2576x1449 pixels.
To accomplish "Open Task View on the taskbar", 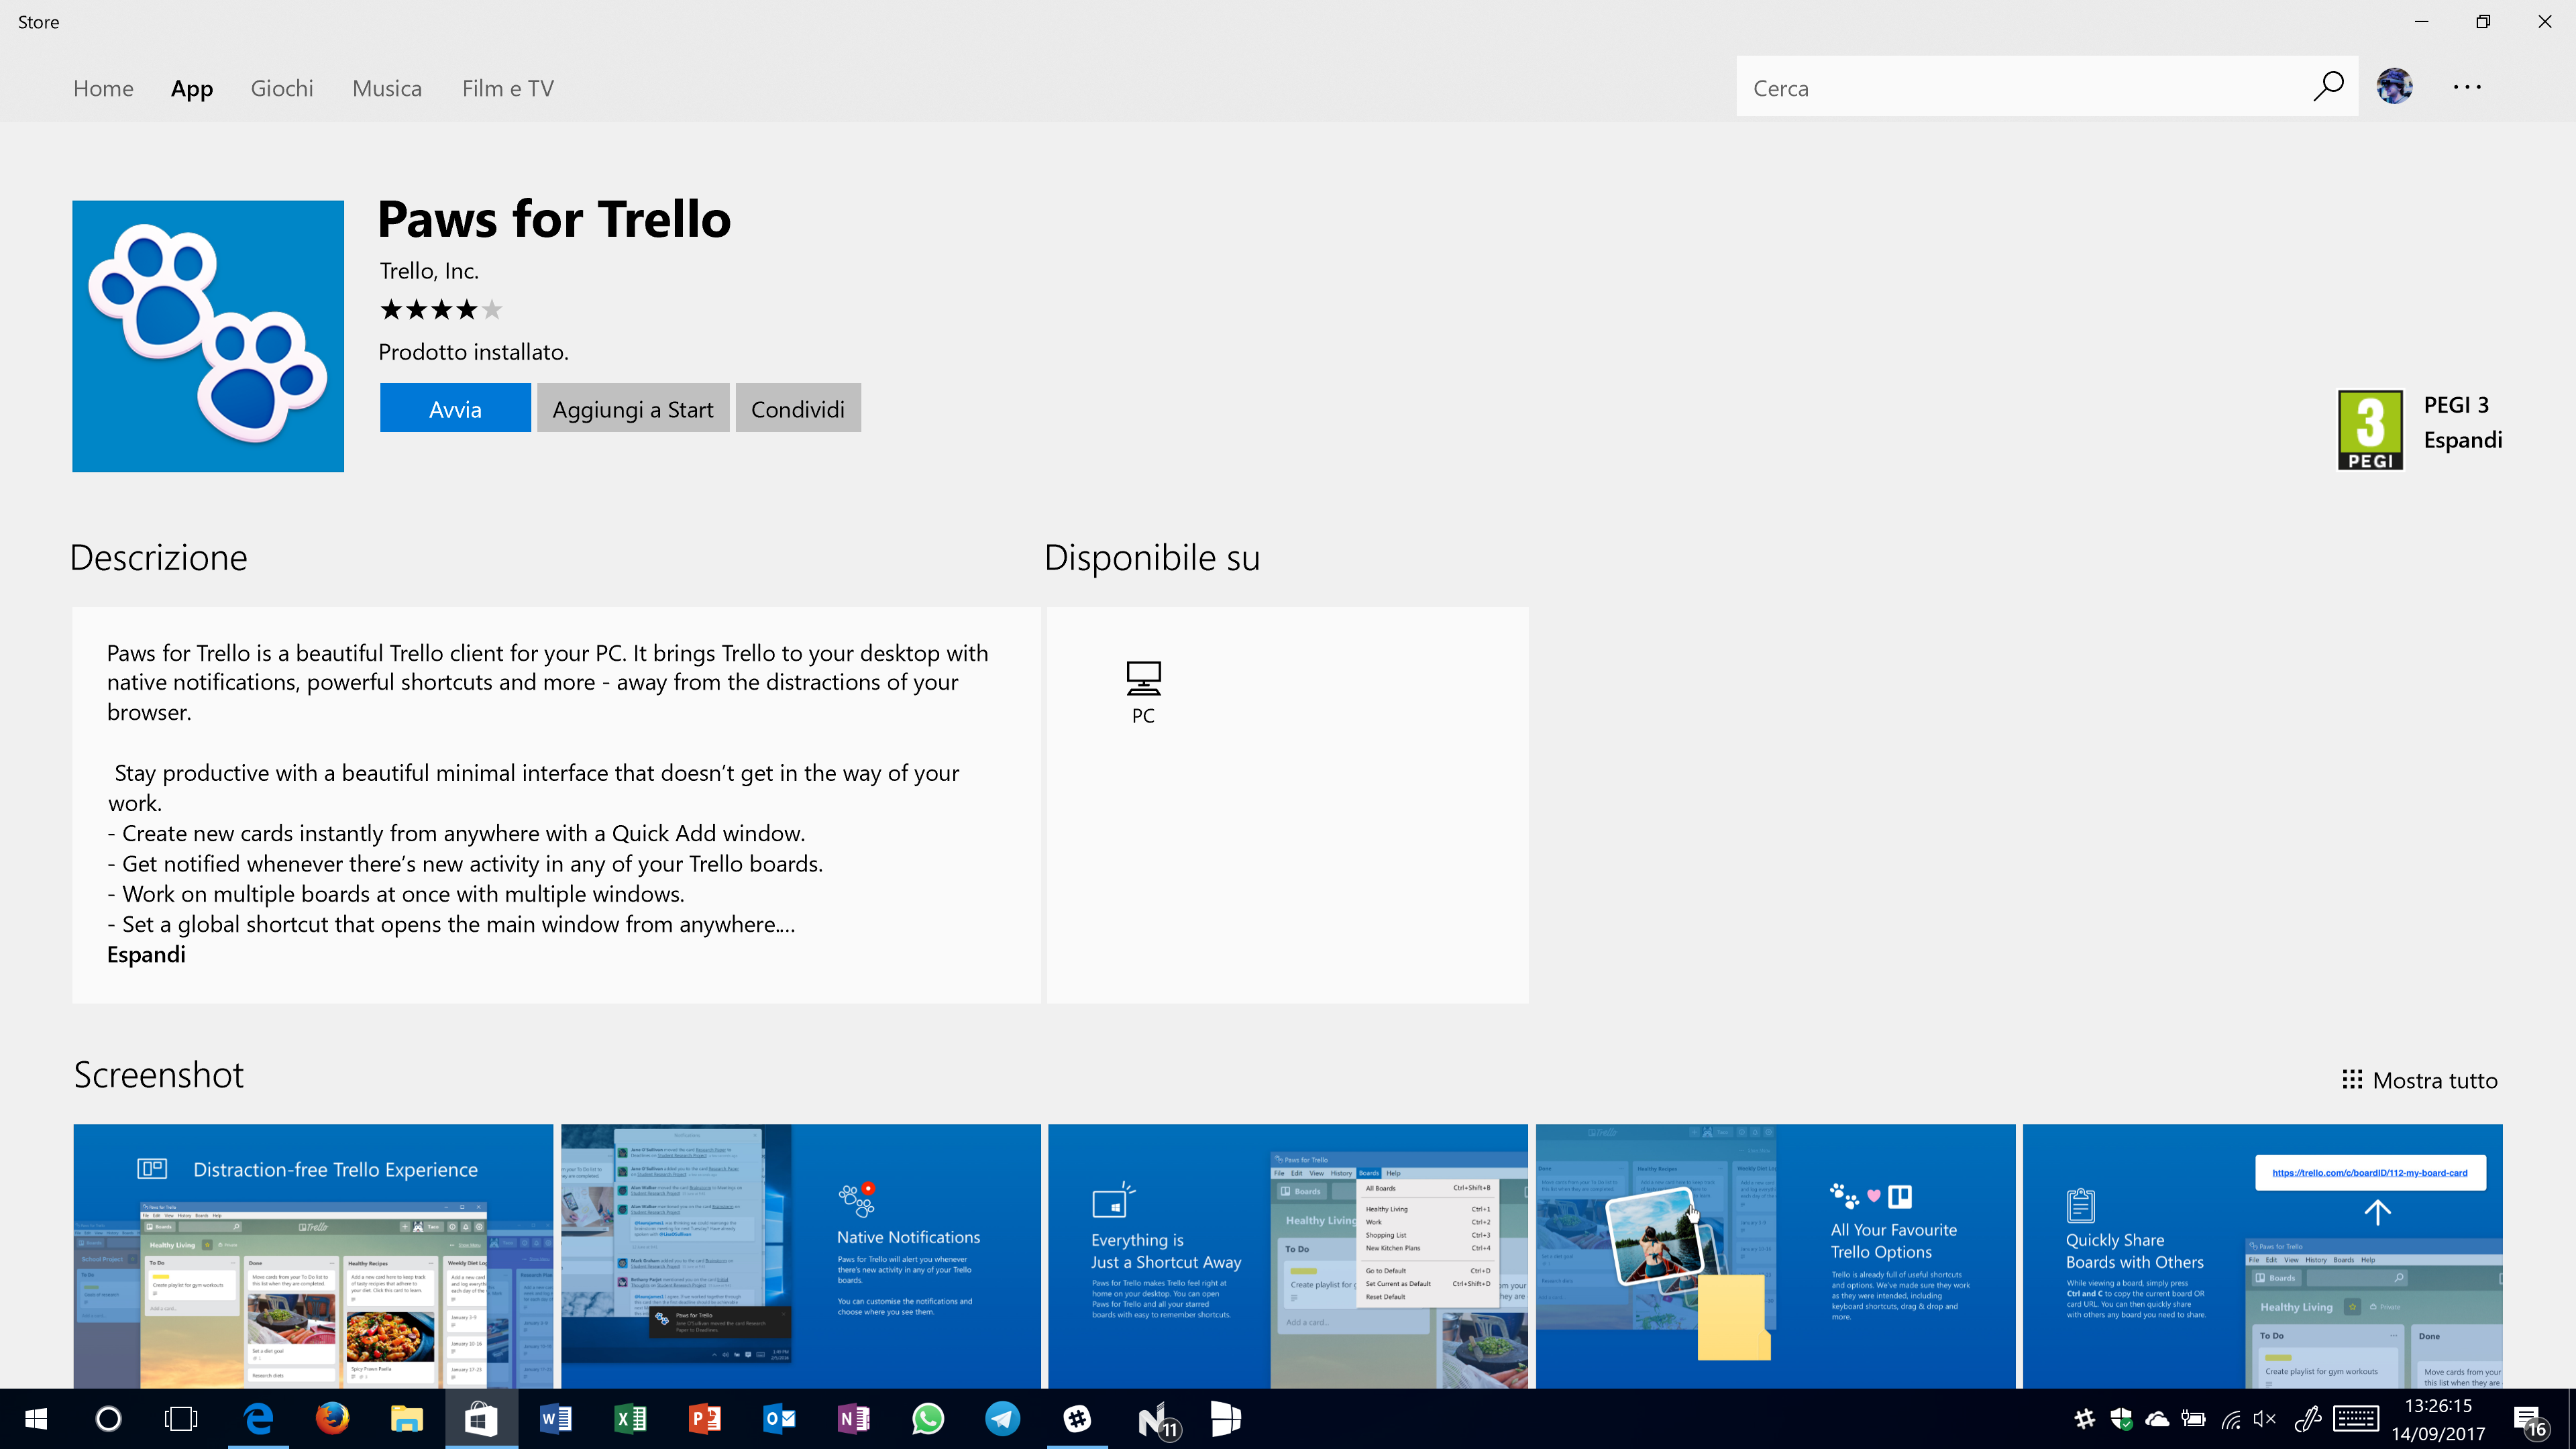I will (181, 1419).
